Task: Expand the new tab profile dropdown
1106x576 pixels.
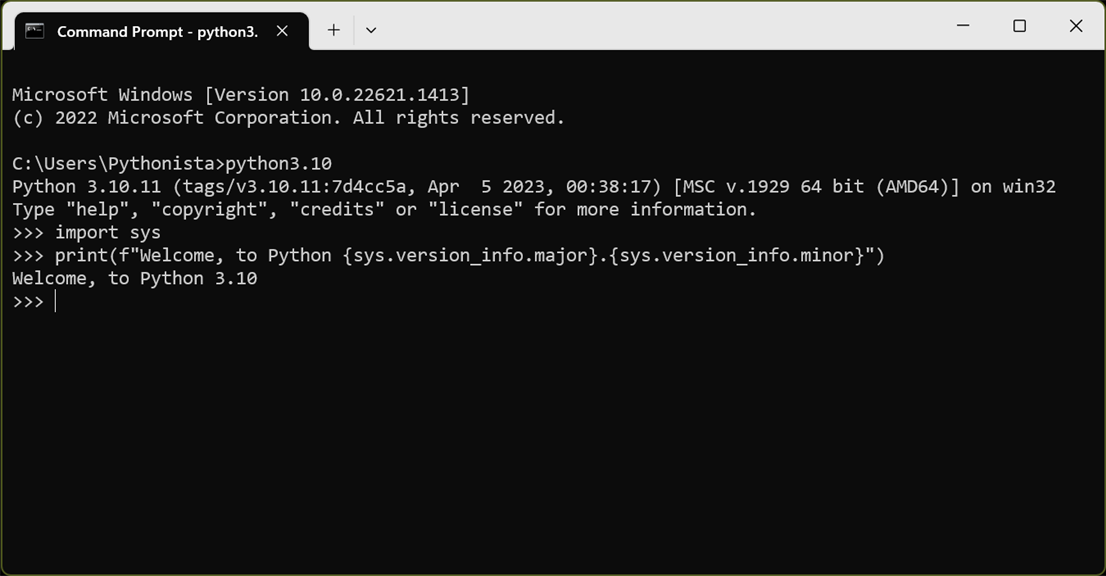Action: coord(371,30)
